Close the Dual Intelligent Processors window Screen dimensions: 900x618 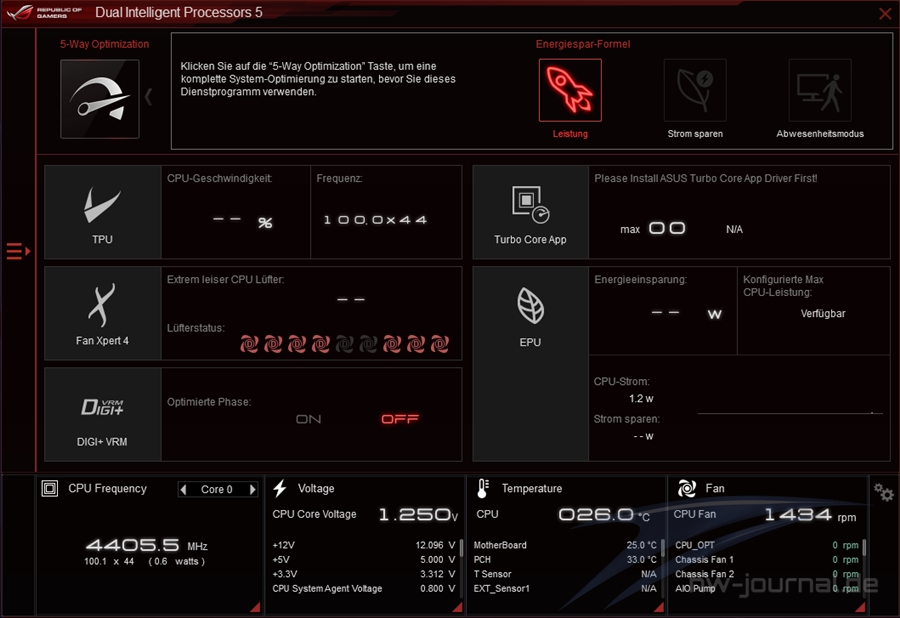click(x=885, y=13)
